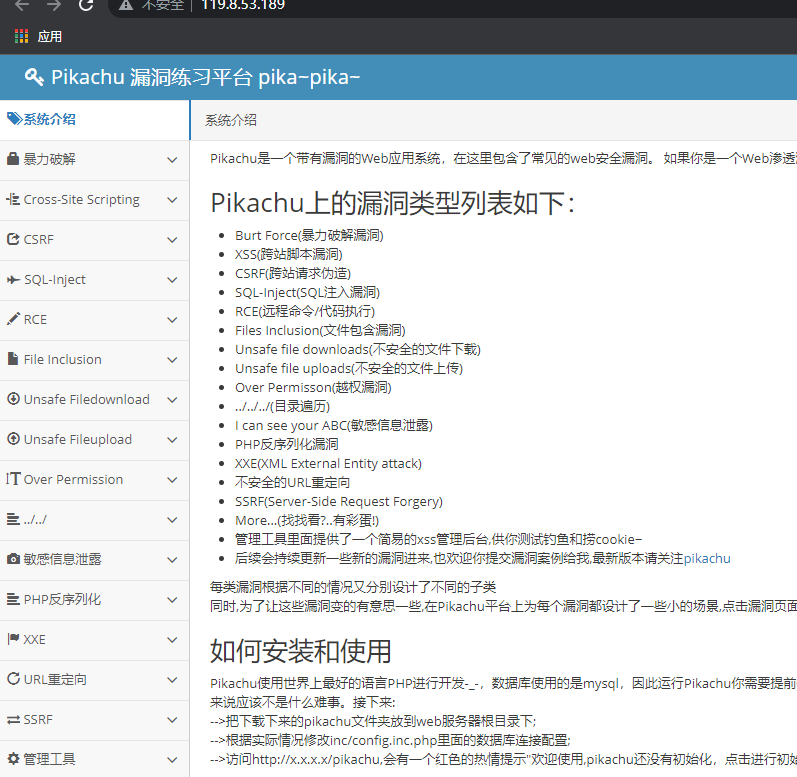797x777 pixels.
Task: Open the apps grid icon in bookmarks bar
Action: (21, 36)
